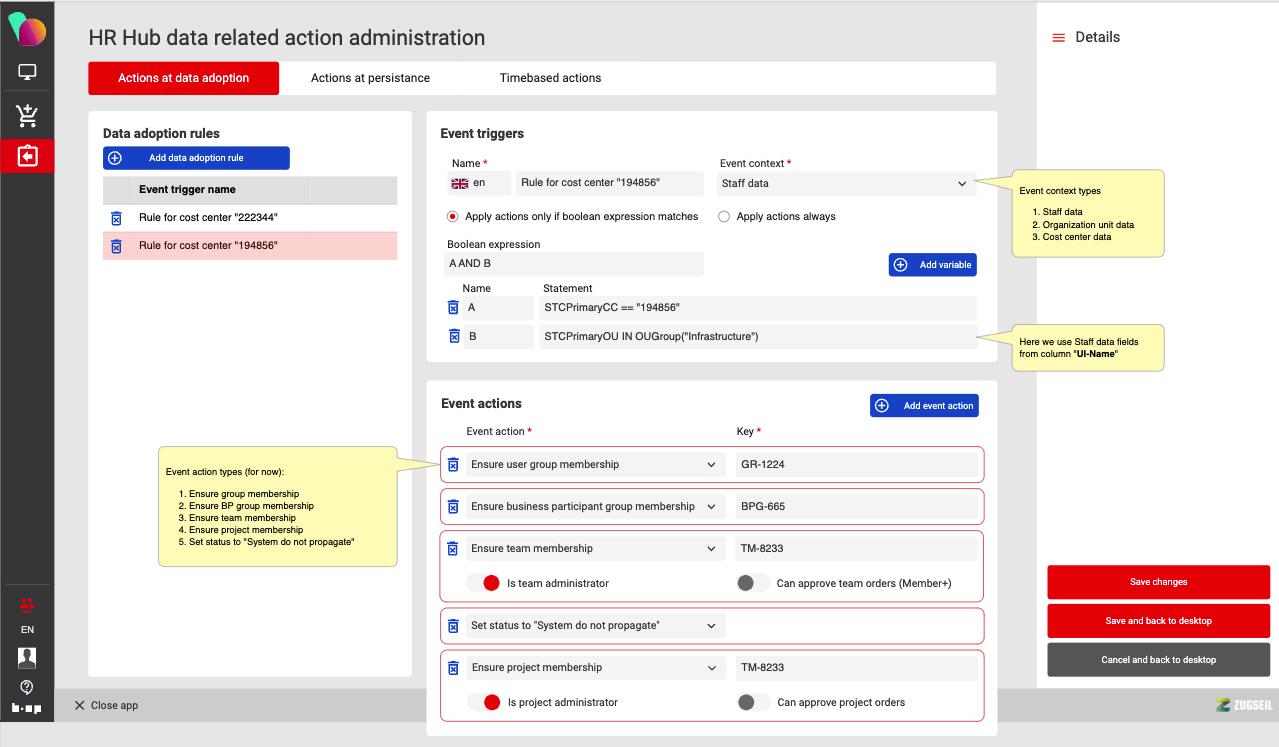Image resolution: width=1279 pixels, height=747 pixels.
Task: Enable Can approve project orders toggle
Action: click(753, 703)
